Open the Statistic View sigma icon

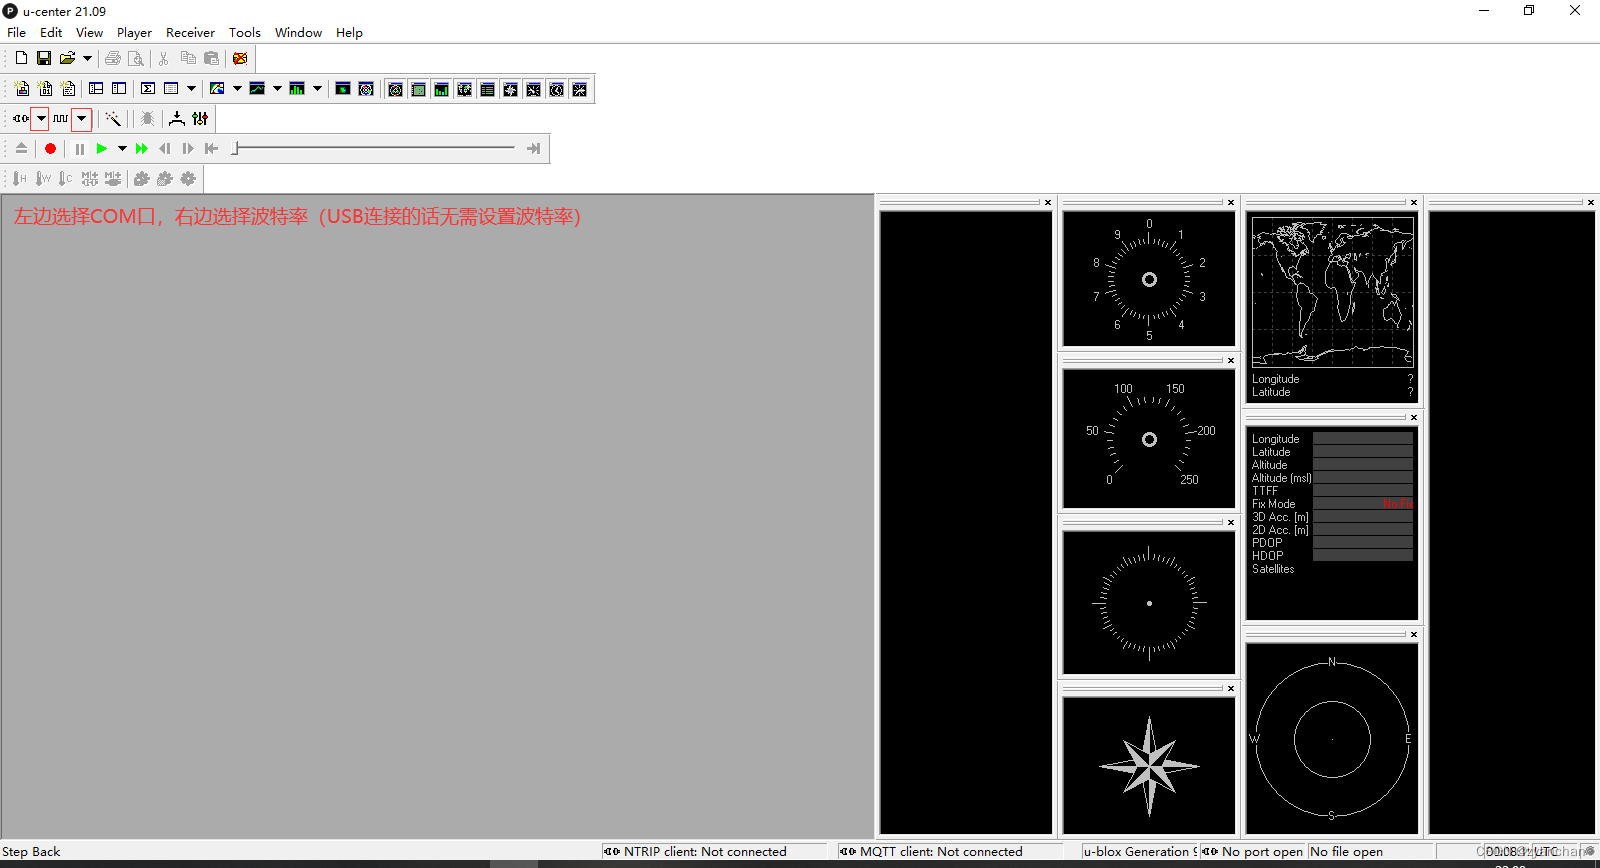point(148,89)
